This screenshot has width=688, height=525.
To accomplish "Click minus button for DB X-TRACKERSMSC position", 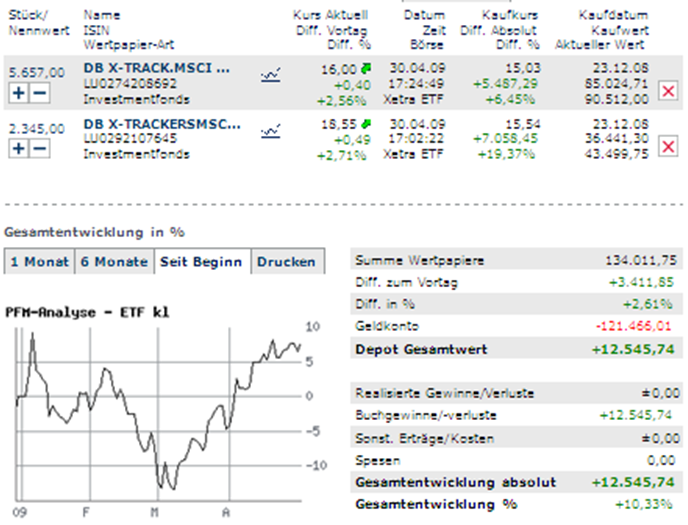I will pyautogui.click(x=38, y=148).
